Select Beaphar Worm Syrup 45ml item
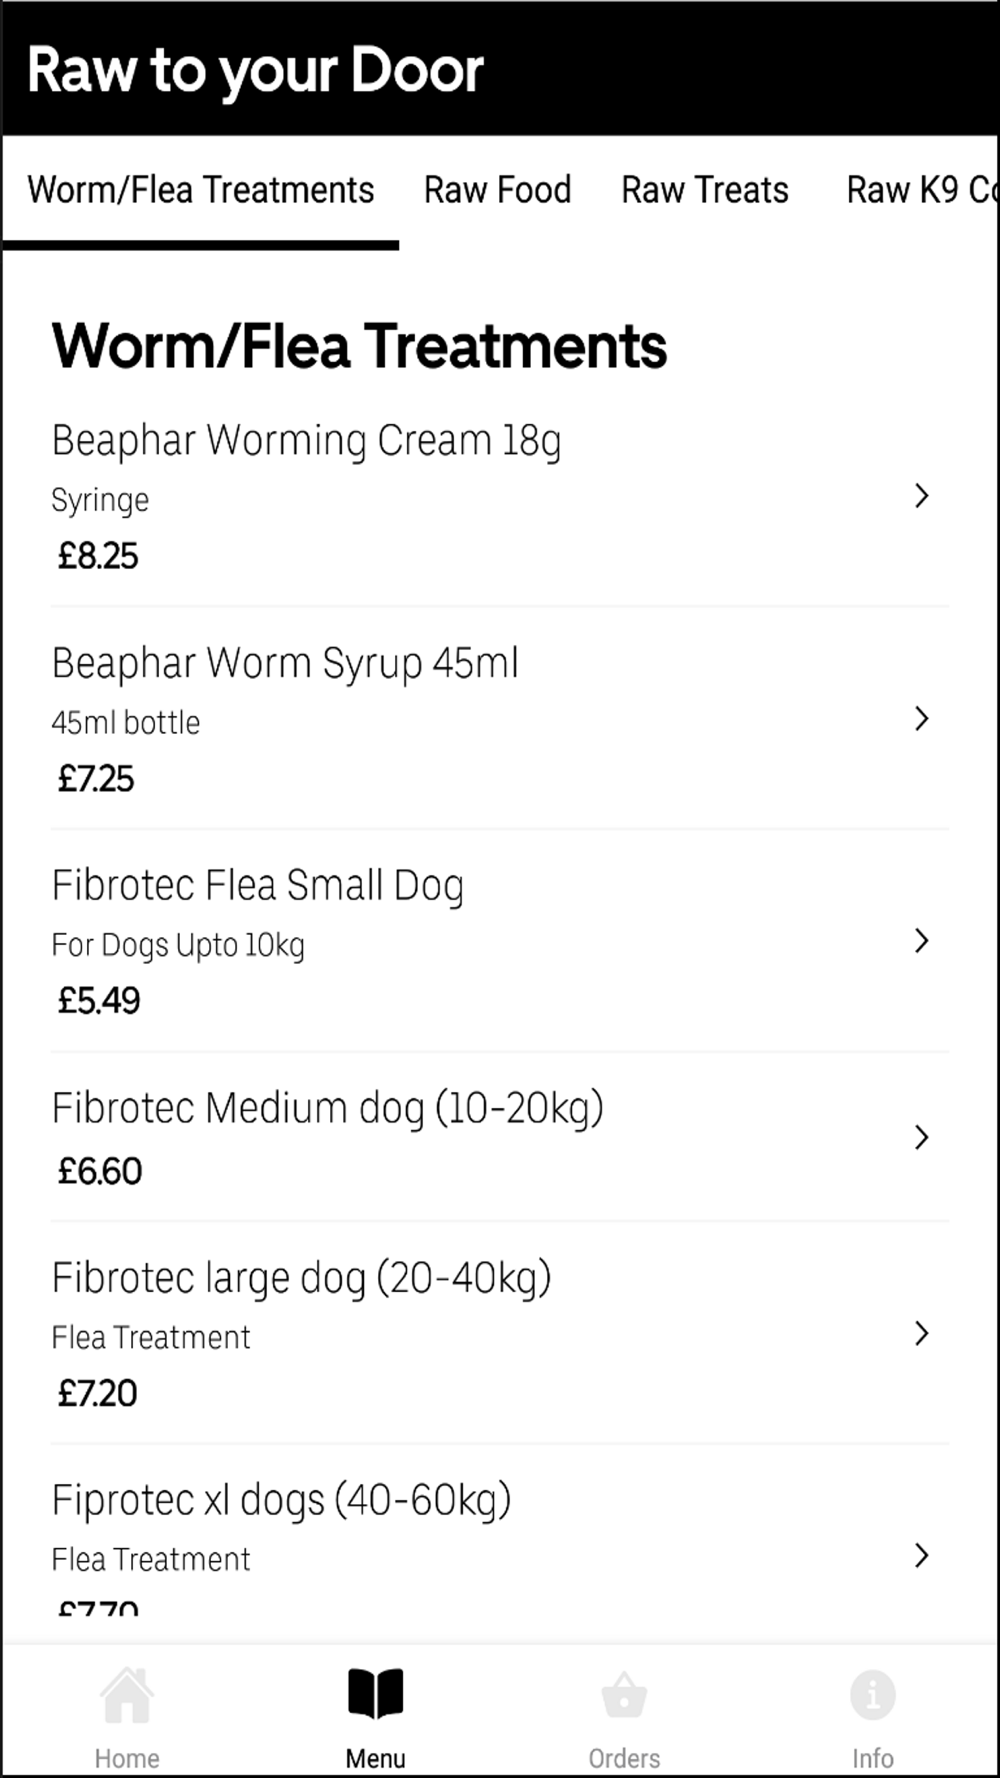 (x=285, y=664)
